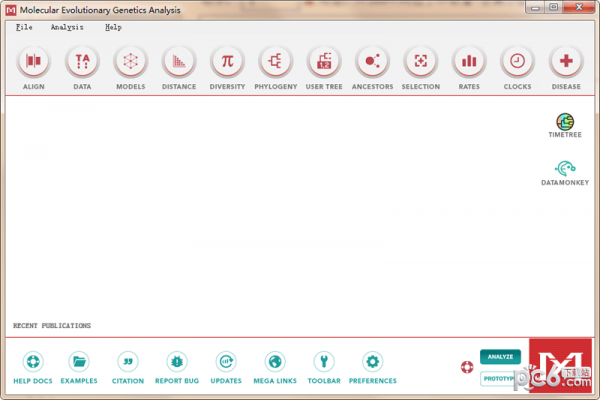The image size is (600, 400).
Task: Open the File menu
Action: tap(24, 27)
